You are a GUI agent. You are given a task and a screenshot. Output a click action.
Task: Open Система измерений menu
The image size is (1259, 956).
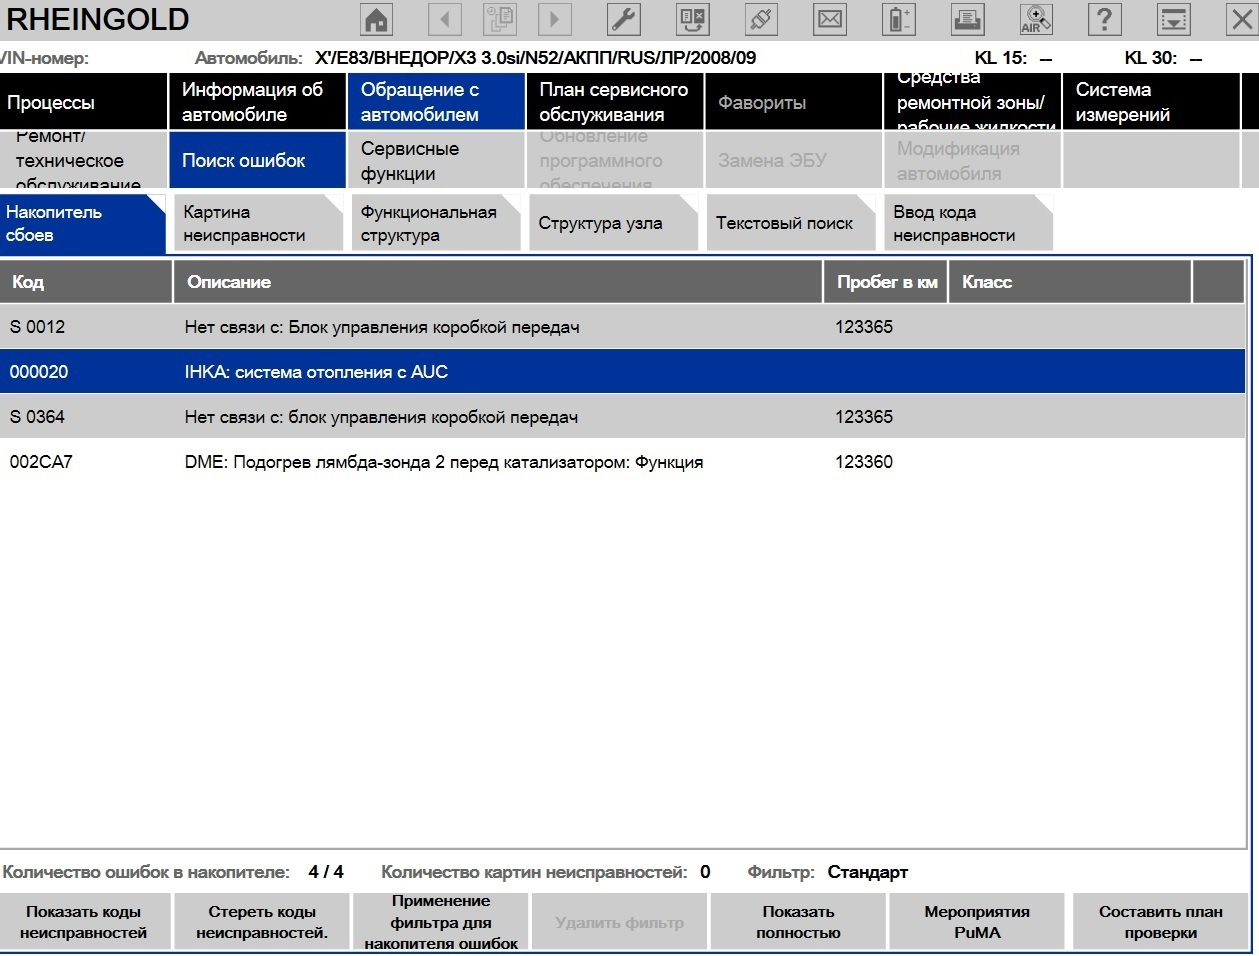pos(1151,102)
